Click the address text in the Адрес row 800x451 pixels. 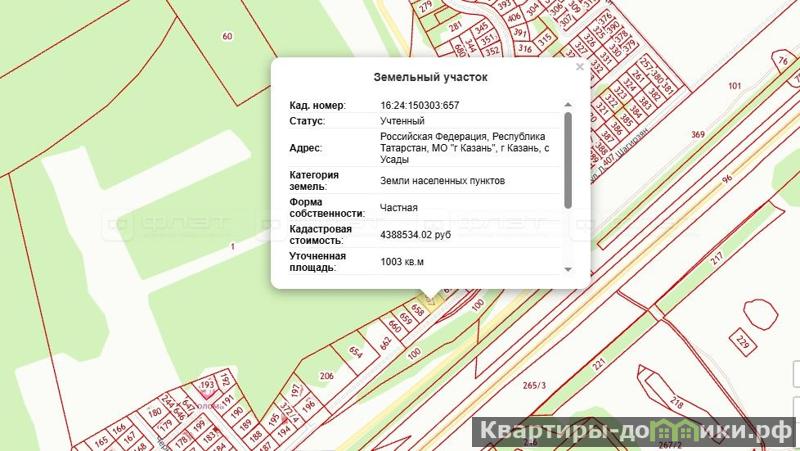(x=462, y=147)
